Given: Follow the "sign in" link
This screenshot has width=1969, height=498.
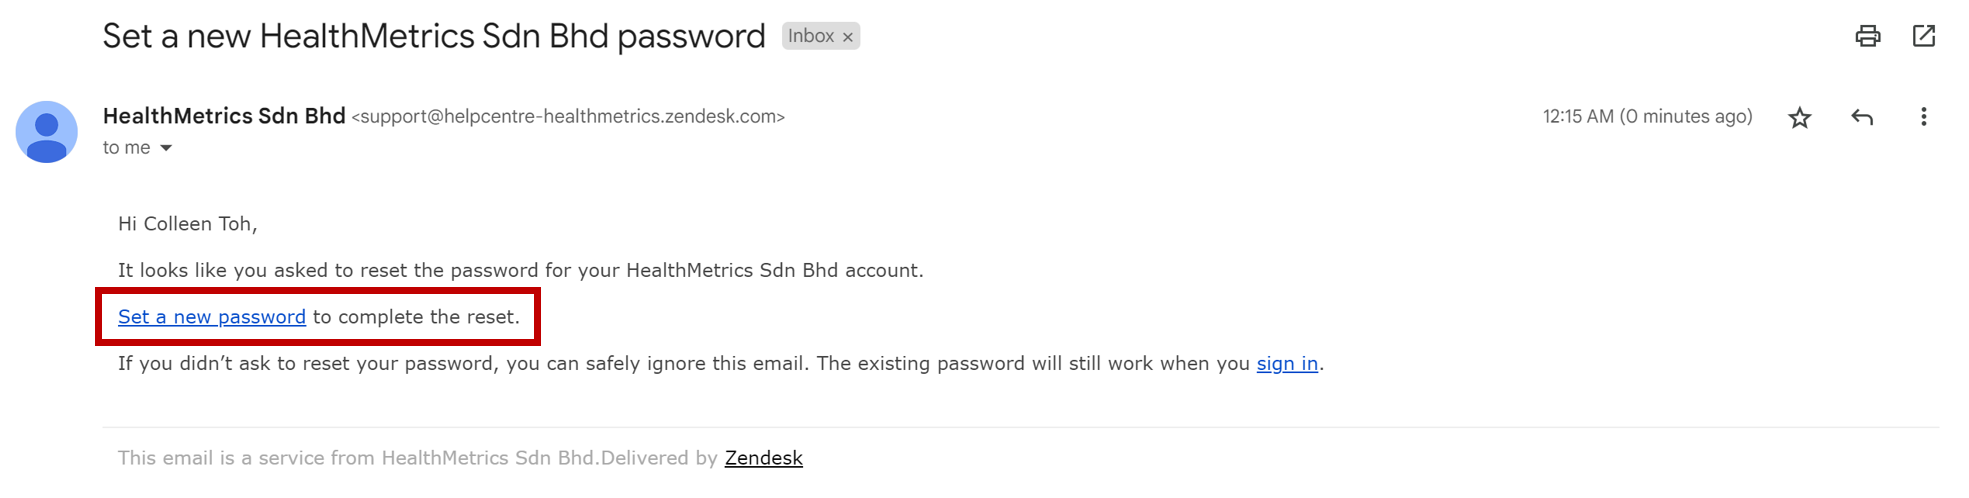Looking at the screenshot, I should coord(1286,364).
